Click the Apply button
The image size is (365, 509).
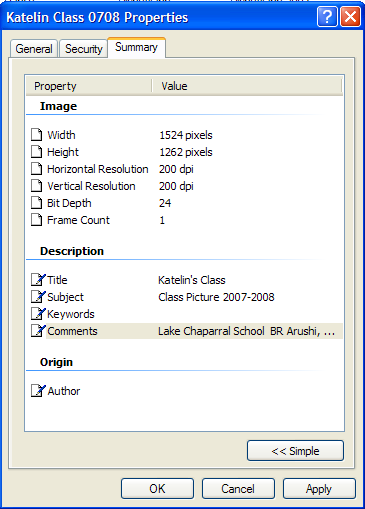coord(319,489)
